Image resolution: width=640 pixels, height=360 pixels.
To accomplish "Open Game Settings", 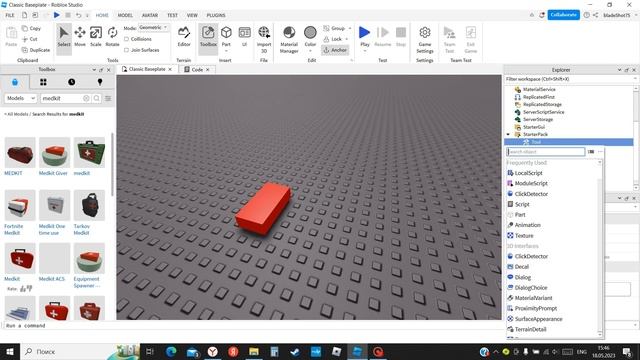I will click(x=425, y=40).
